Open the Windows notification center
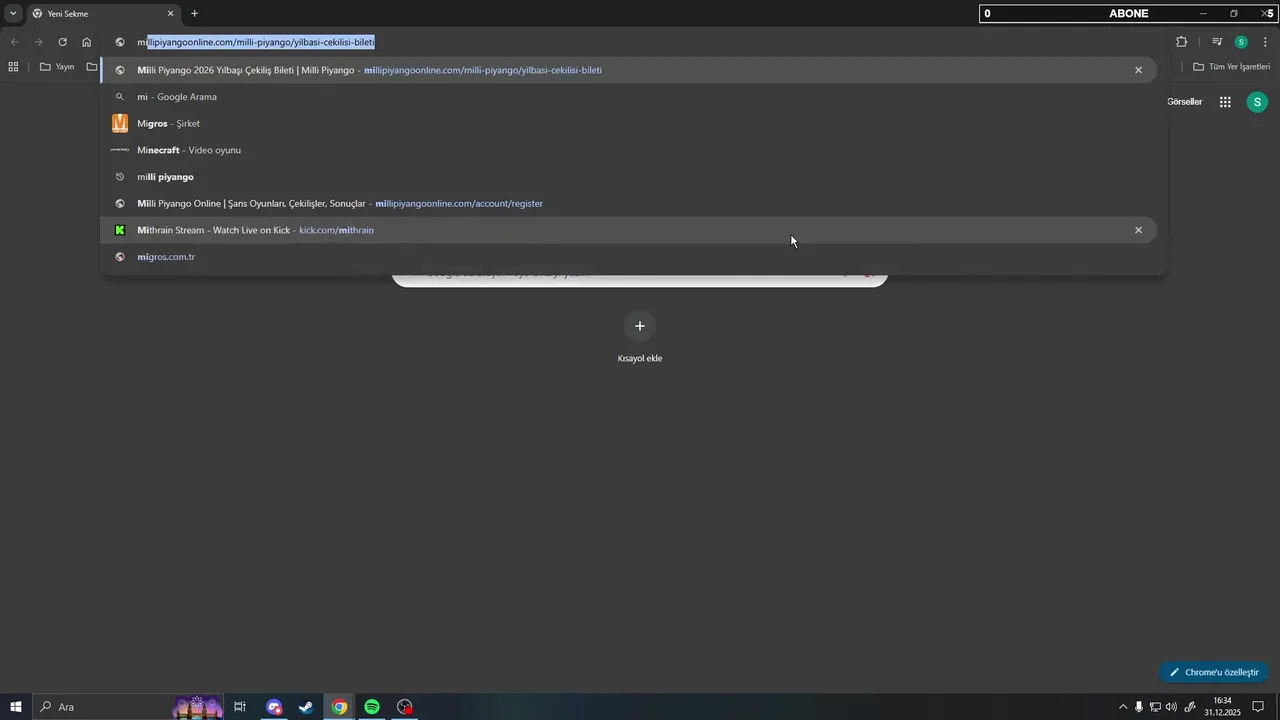The height and width of the screenshot is (720, 1280). (1258, 707)
